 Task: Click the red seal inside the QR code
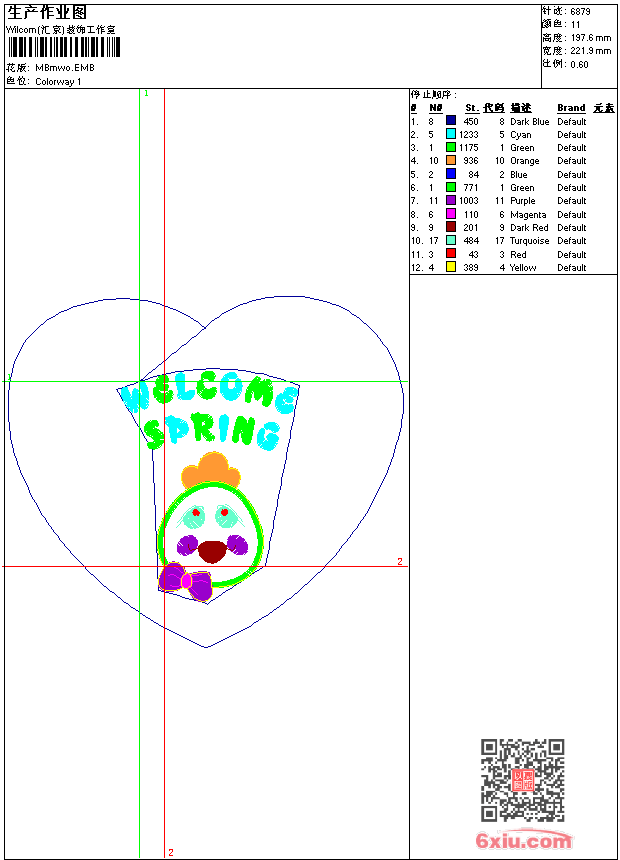pos(523,781)
